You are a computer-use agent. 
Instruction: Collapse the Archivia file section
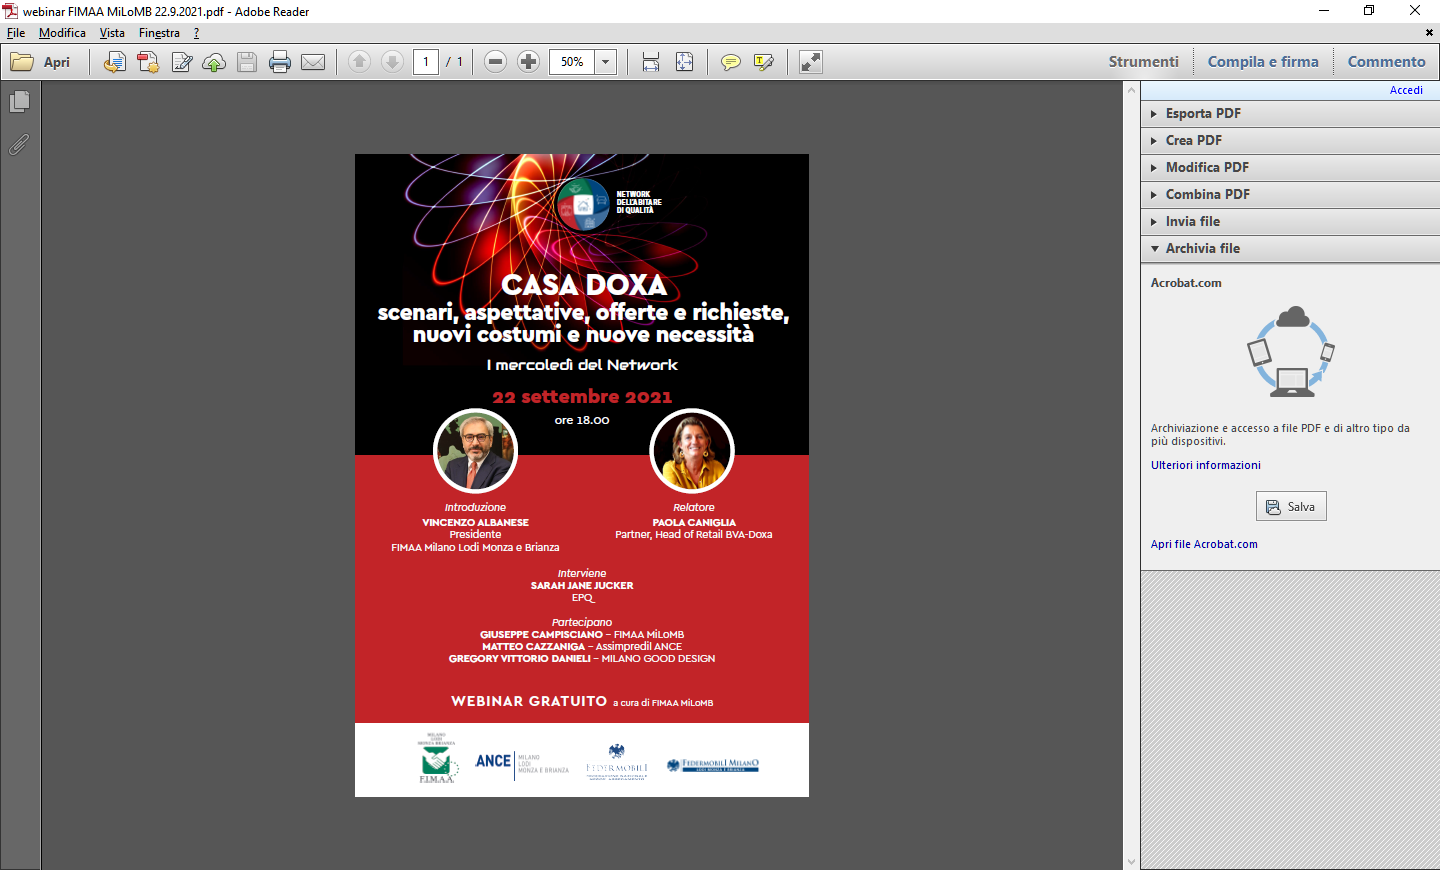coord(1290,248)
